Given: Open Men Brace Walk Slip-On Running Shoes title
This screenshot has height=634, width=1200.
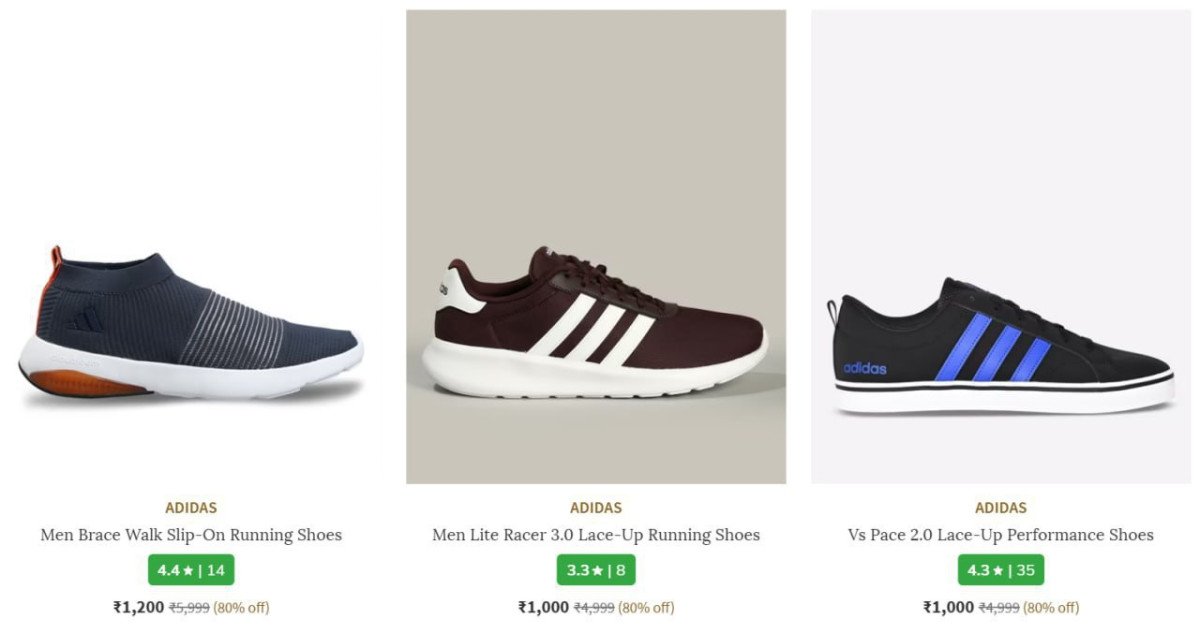Looking at the screenshot, I should (x=191, y=535).
